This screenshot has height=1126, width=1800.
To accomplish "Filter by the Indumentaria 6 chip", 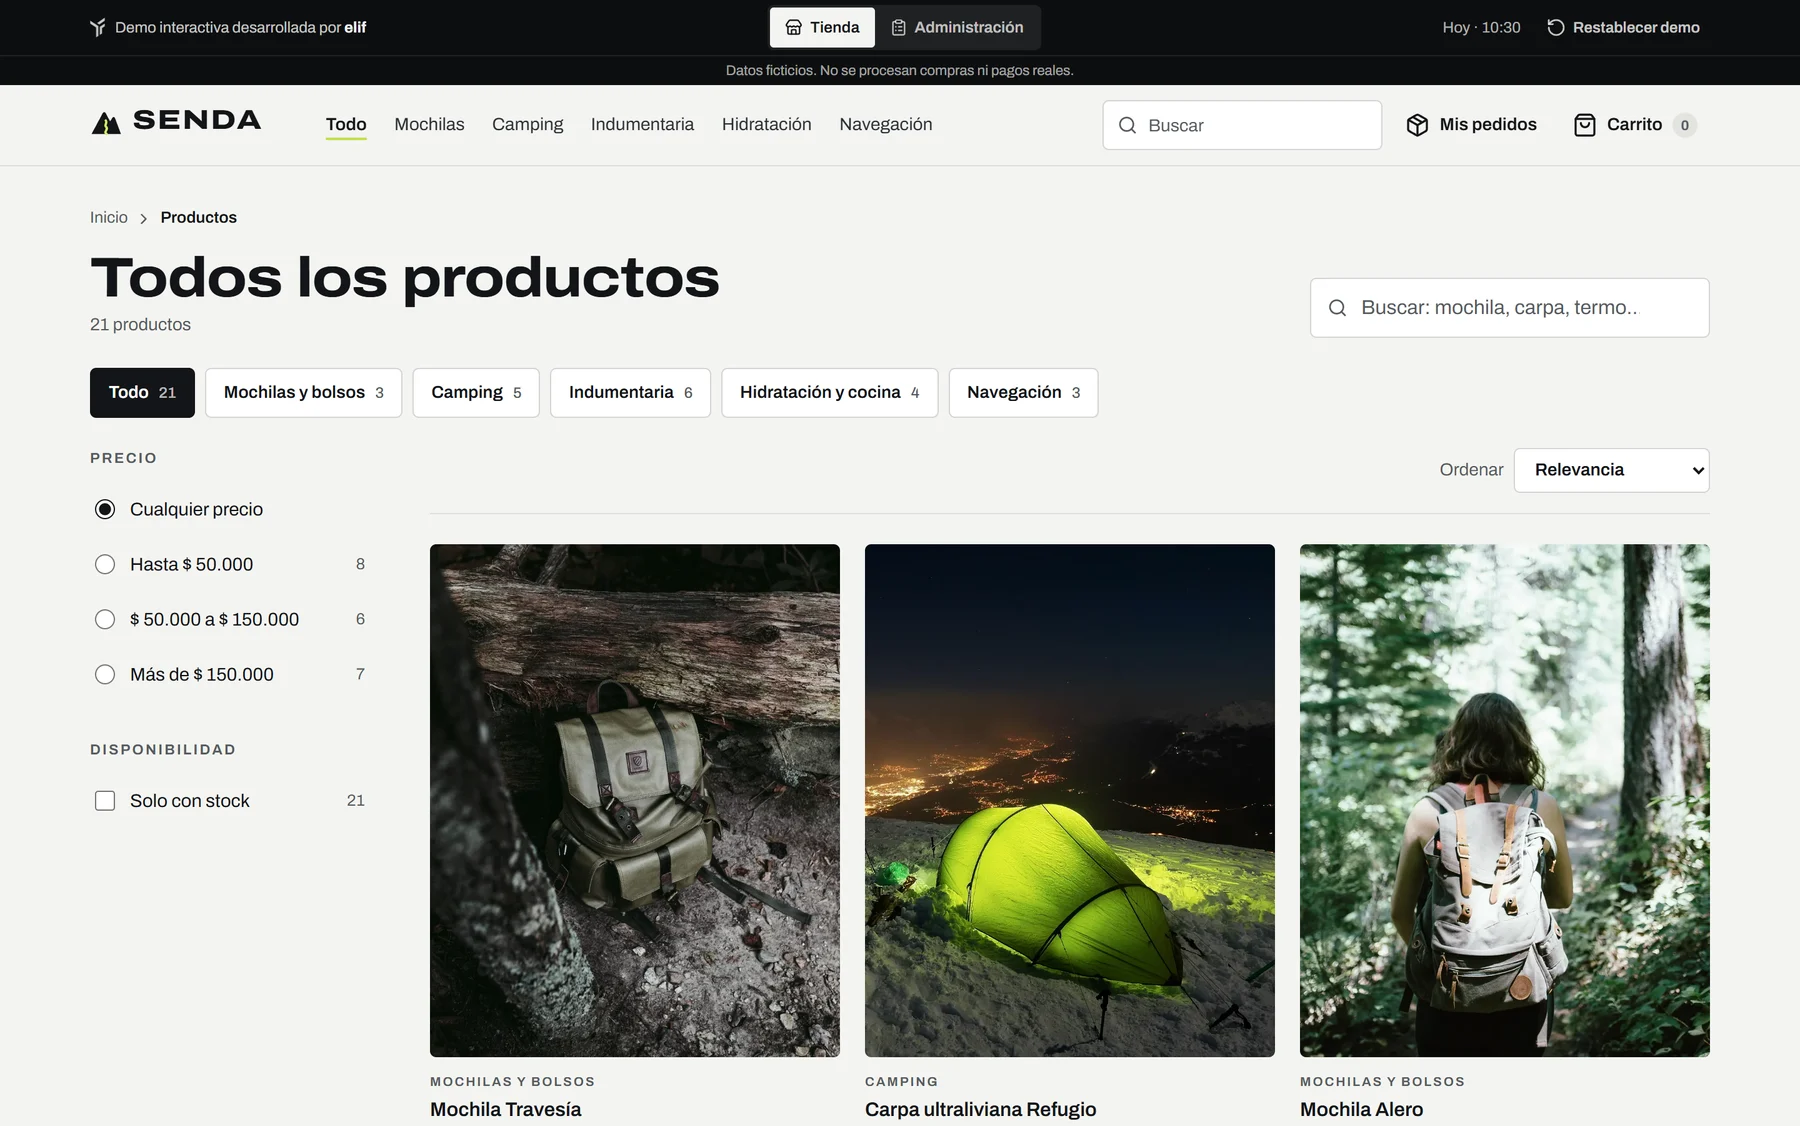I will click(630, 393).
